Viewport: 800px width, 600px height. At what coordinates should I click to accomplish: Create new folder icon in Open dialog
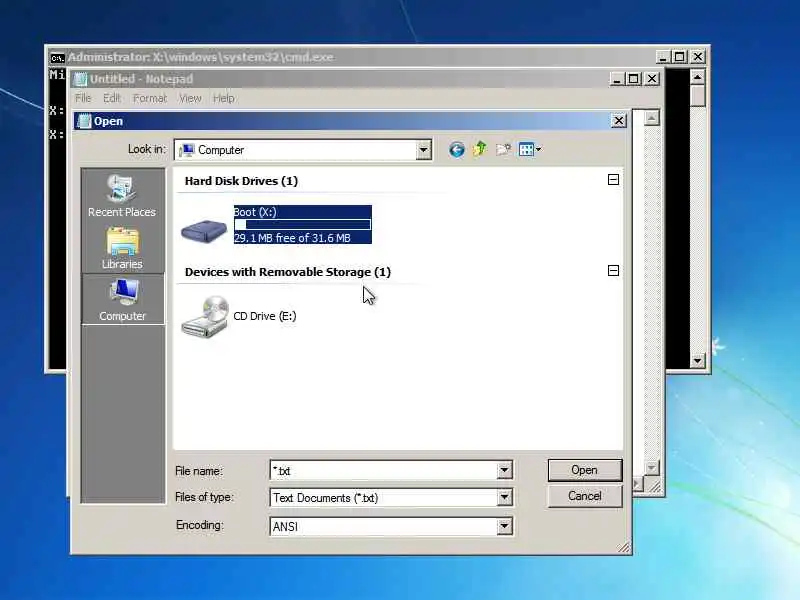point(504,149)
